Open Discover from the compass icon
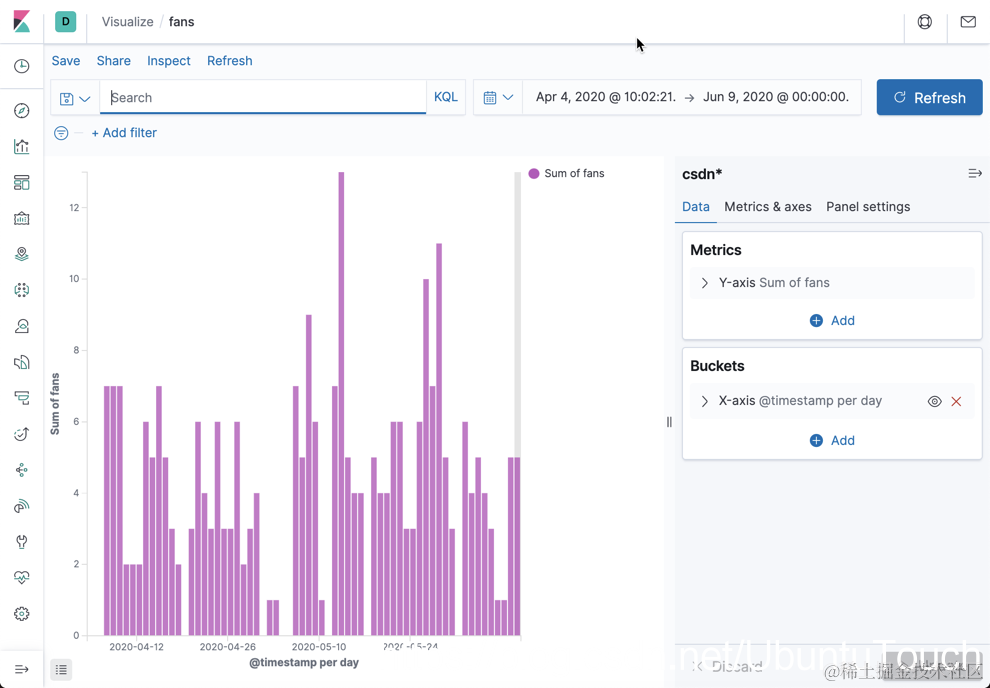 21,111
